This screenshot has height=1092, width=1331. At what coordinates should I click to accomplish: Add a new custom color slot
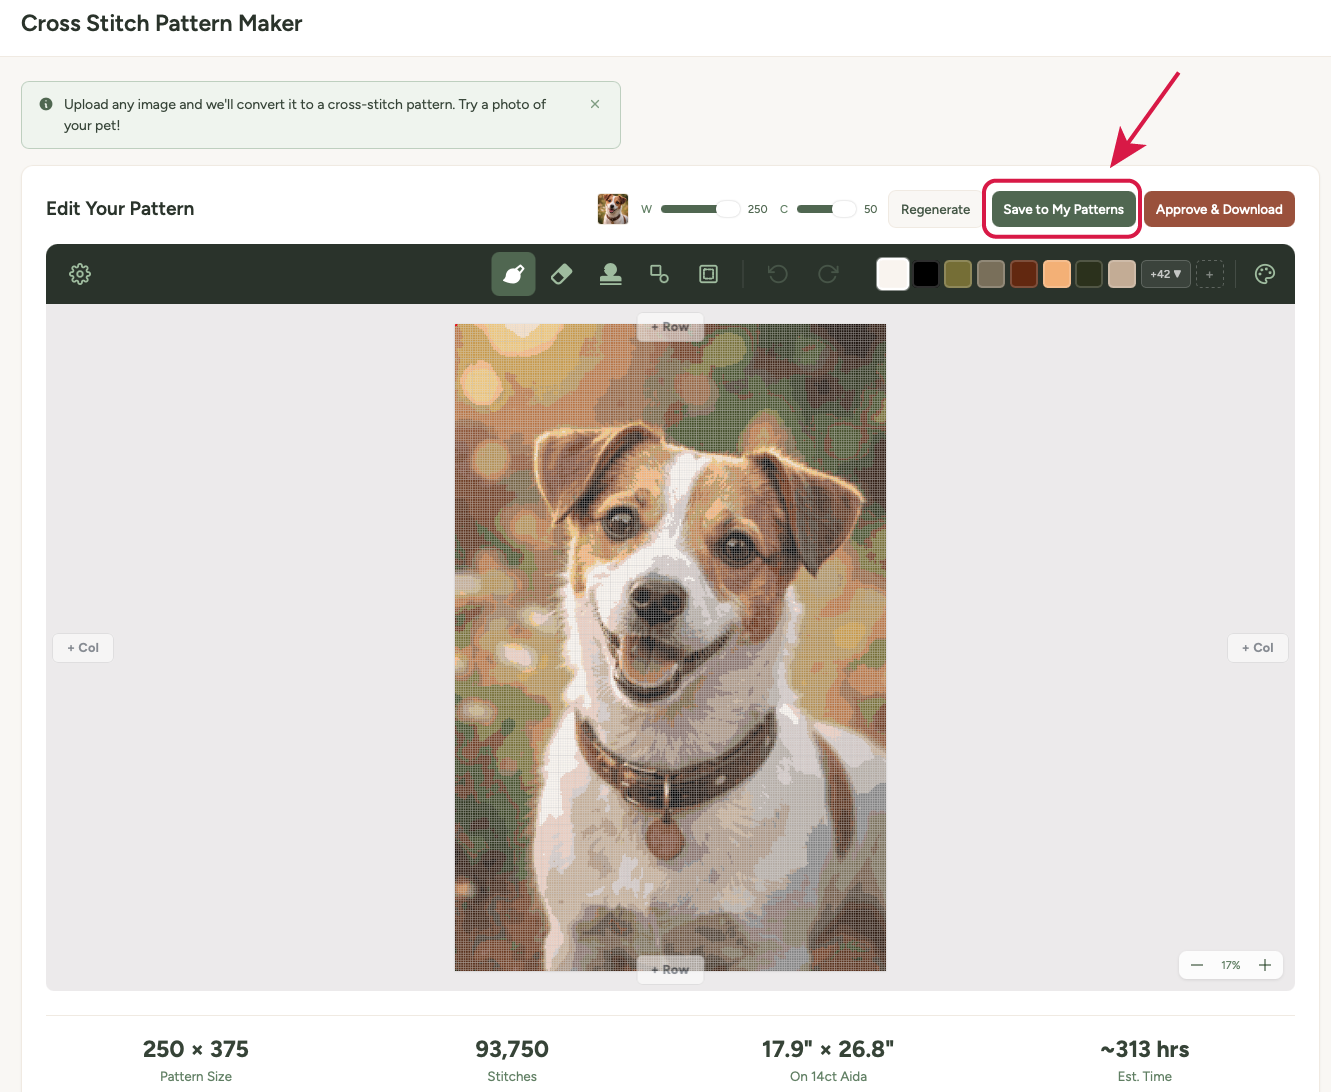pos(1210,273)
